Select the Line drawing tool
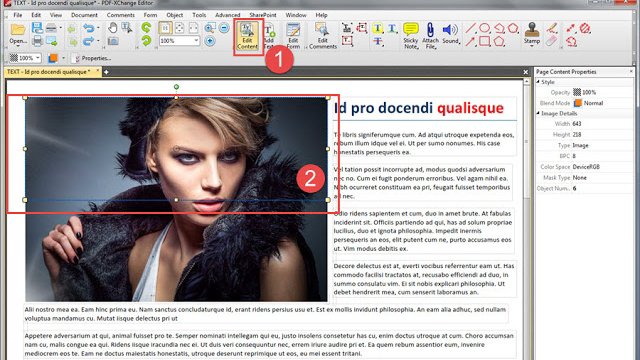Screen dimensions: 640x360 (x=470, y=28)
